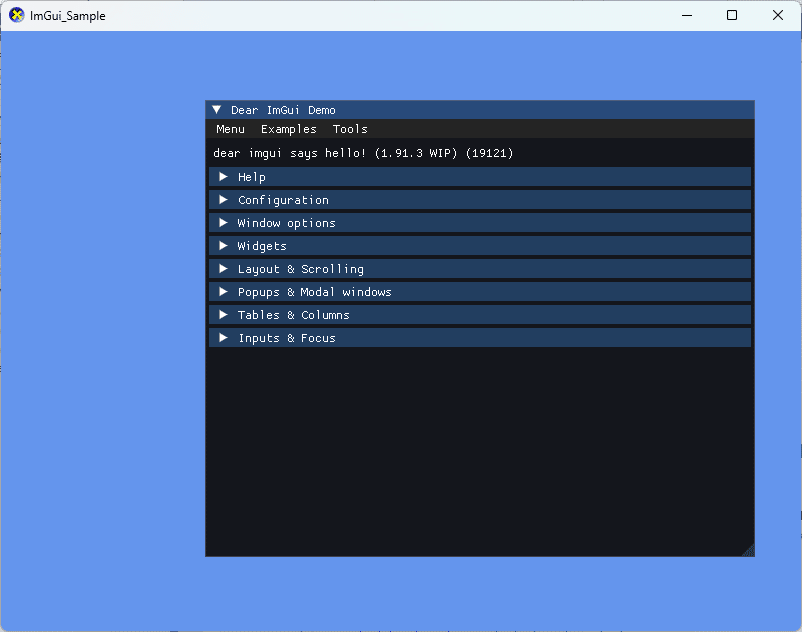Click the arrow icon on Popups & Modal windows
Image resolution: width=802 pixels, height=632 pixels.
223,291
